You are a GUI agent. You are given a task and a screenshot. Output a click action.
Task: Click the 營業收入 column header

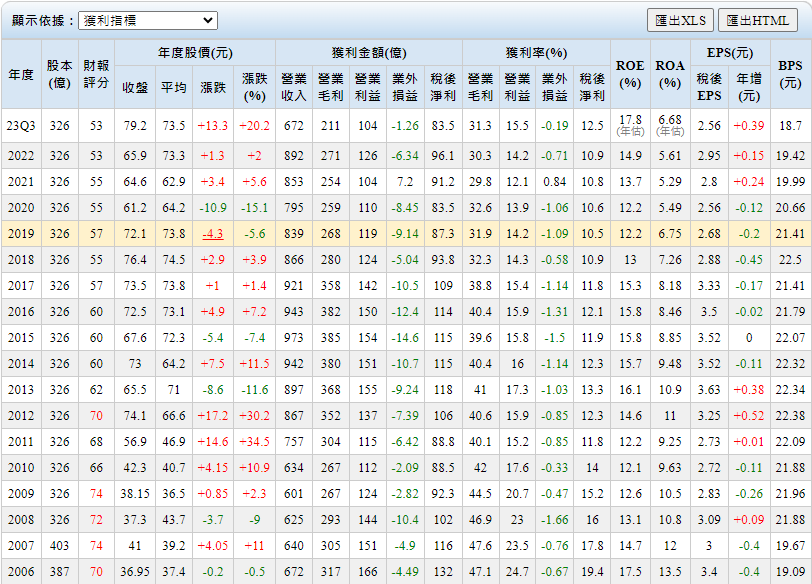coord(294,87)
